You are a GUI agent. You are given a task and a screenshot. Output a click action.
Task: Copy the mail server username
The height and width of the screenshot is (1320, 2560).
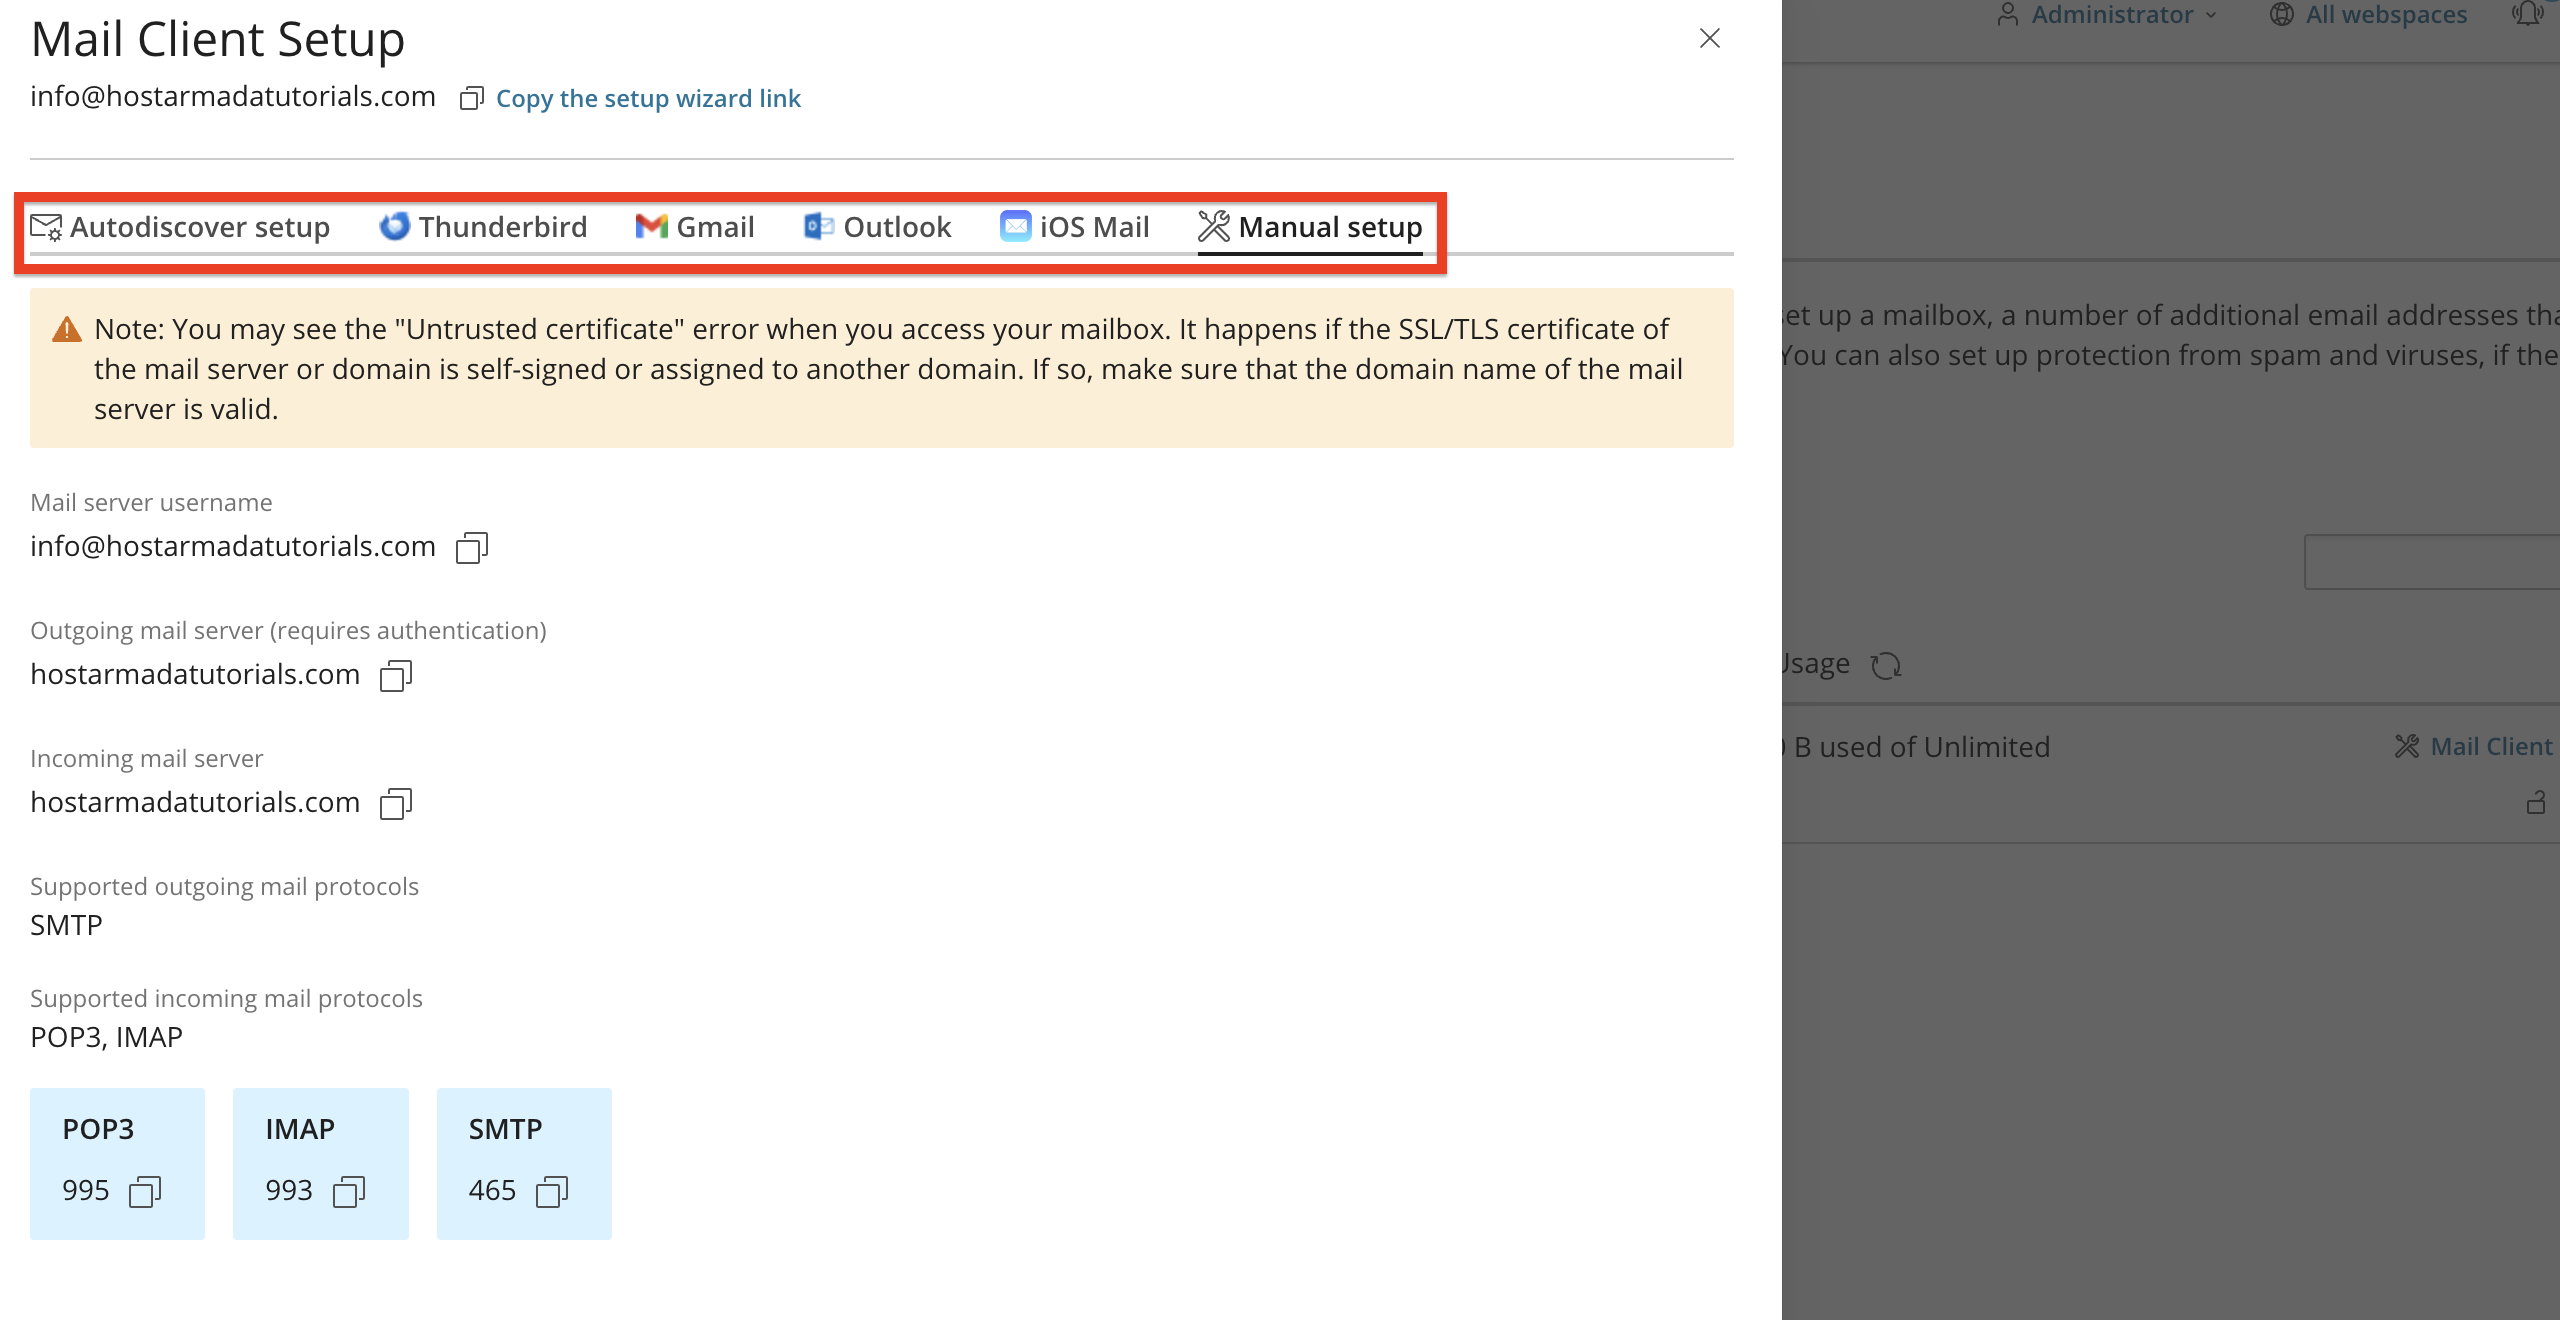pos(472,547)
